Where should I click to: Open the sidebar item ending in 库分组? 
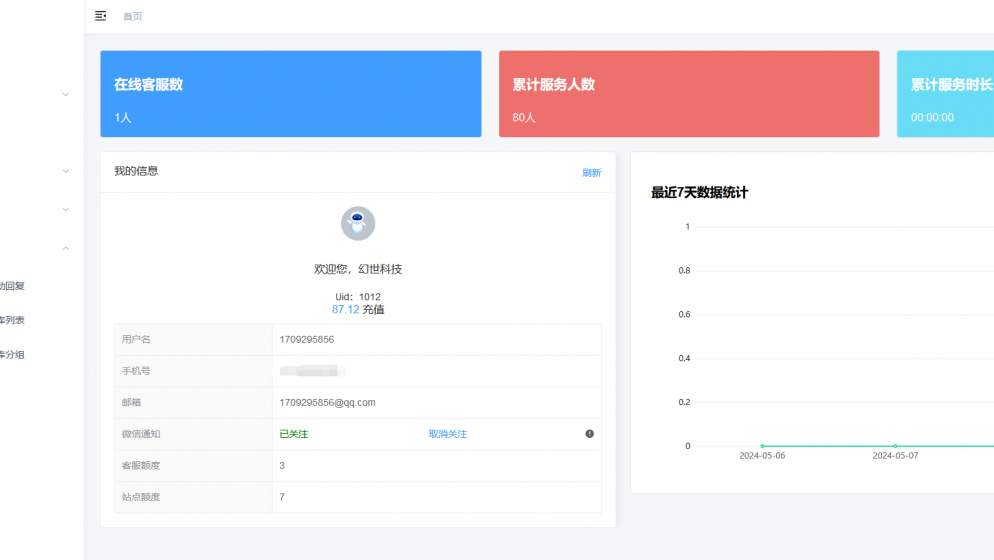(12, 354)
